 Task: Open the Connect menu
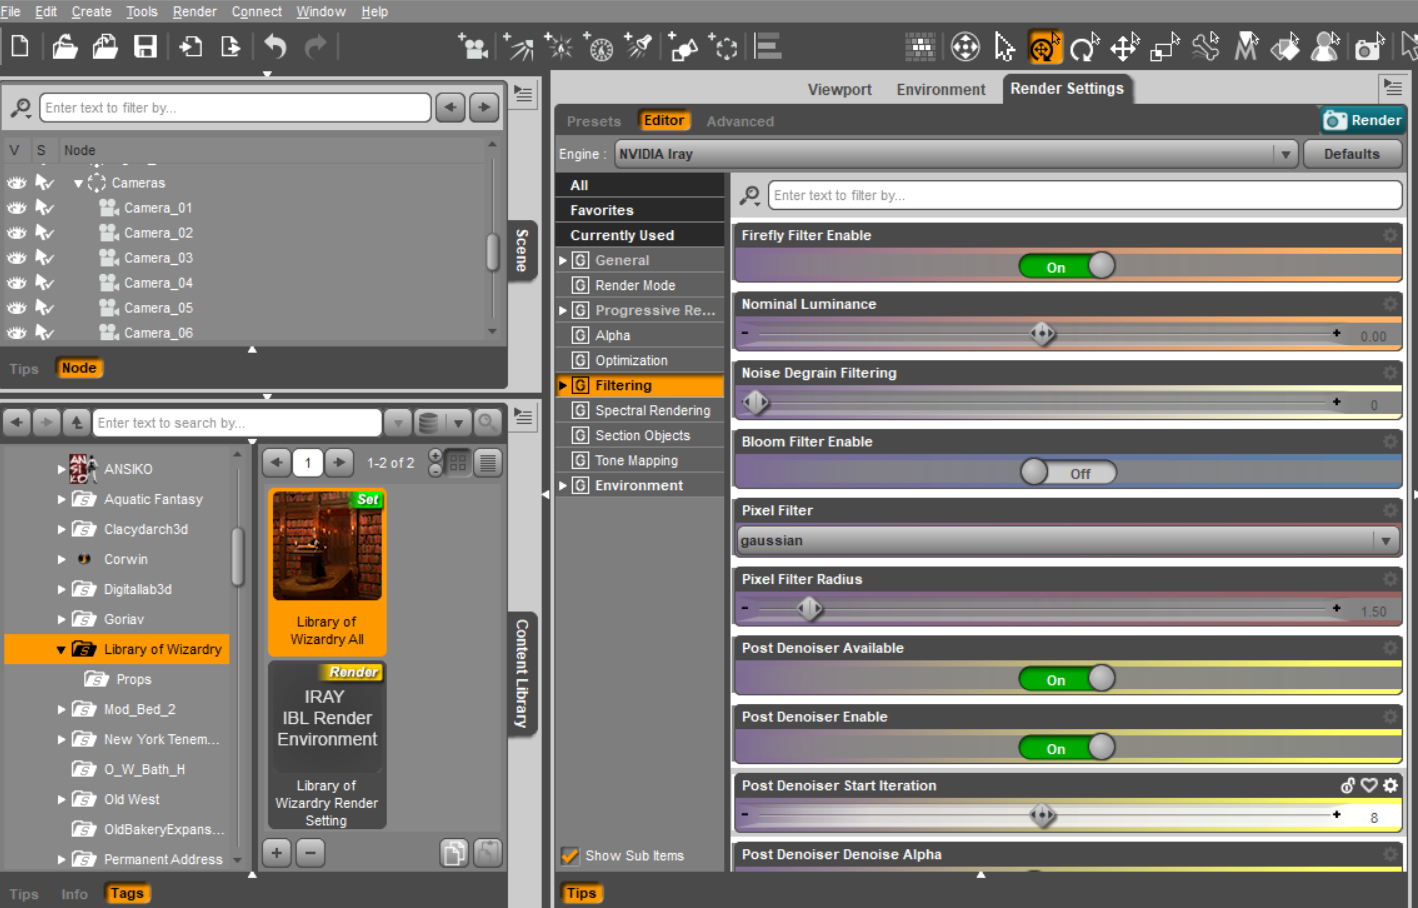tap(257, 11)
